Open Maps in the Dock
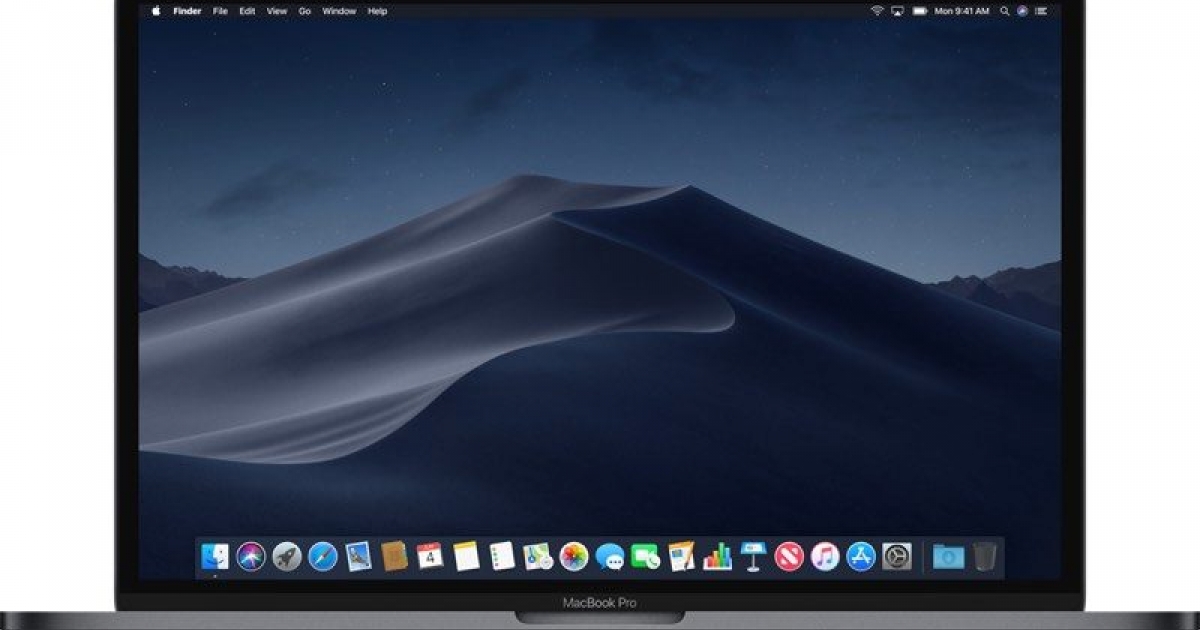The width and height of the screenshot is (1200, 630). coord(538,556)
